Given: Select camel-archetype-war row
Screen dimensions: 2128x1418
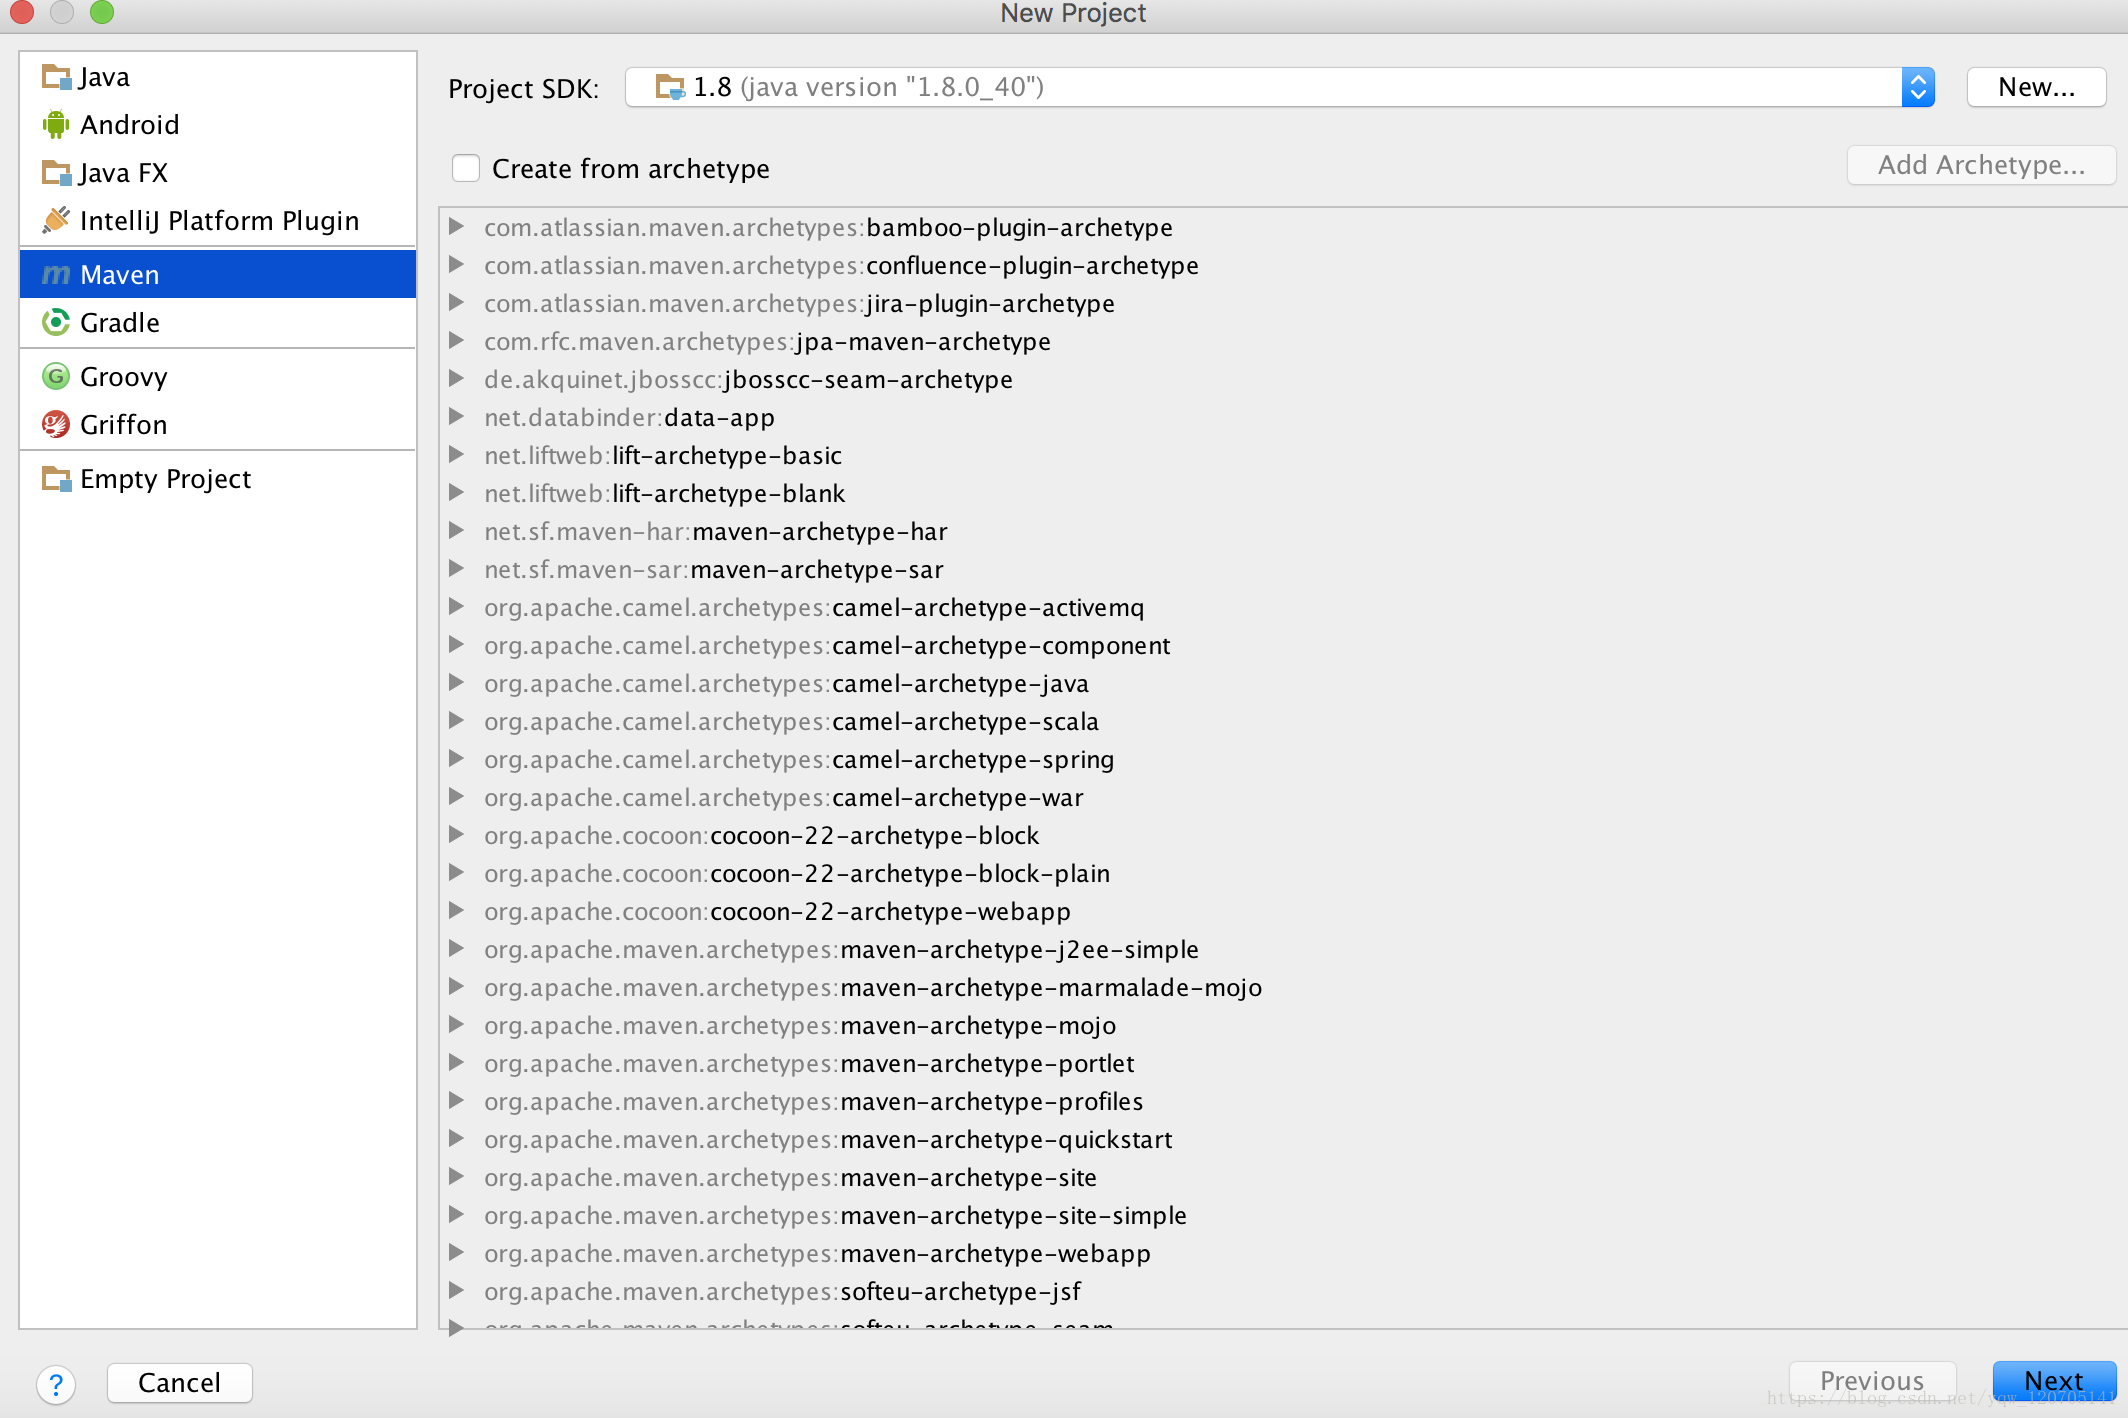Looking at the screenshot, I should pos(1282,797).
